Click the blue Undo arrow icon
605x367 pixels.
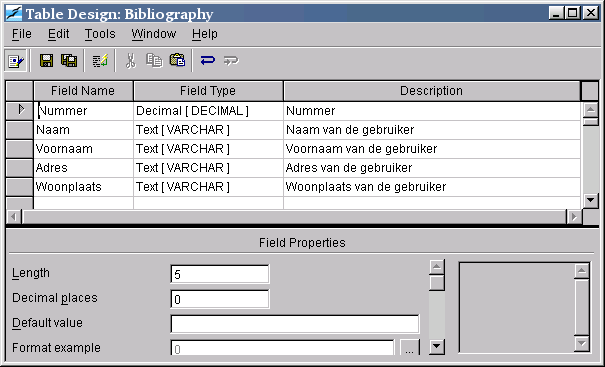pos(208,61)
